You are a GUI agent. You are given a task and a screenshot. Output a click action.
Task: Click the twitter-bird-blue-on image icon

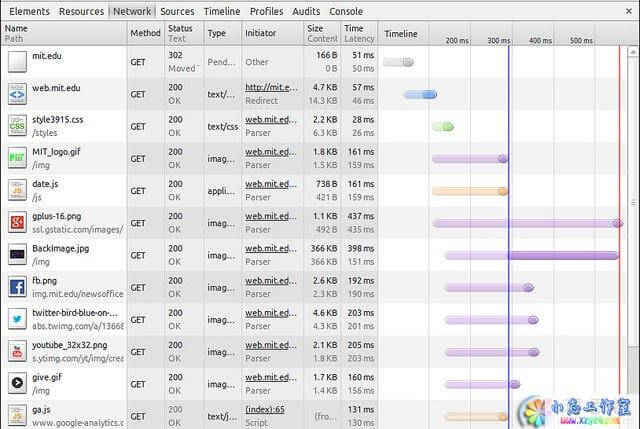coord(17,320)
